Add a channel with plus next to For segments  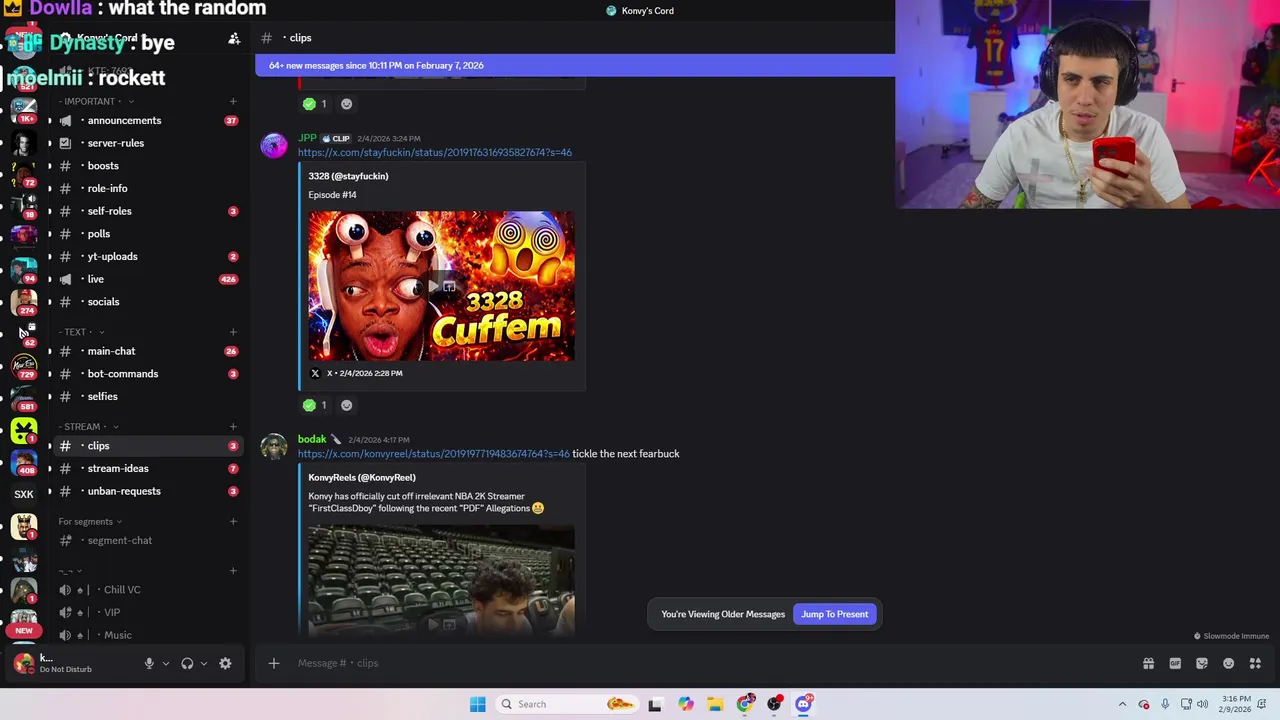click(x=233, y=521)
